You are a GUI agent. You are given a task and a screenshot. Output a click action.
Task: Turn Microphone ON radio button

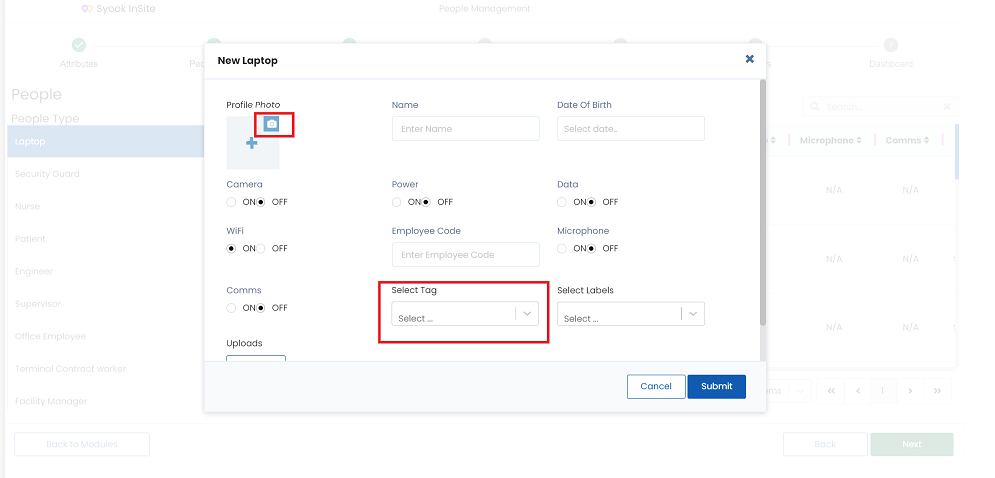coord(562,249)
